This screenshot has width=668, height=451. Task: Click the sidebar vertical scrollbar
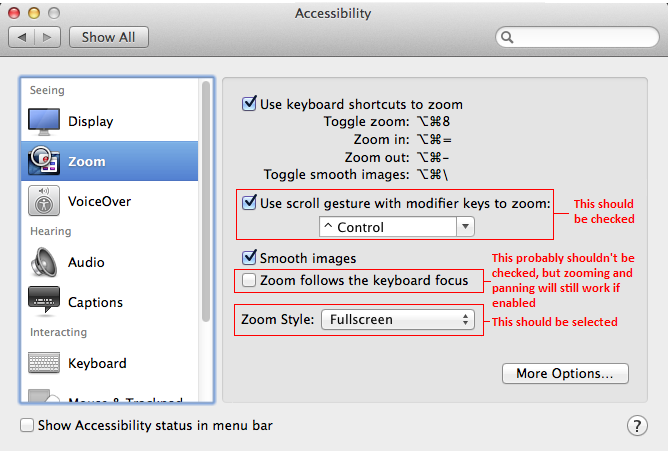[x=206, y=202]
